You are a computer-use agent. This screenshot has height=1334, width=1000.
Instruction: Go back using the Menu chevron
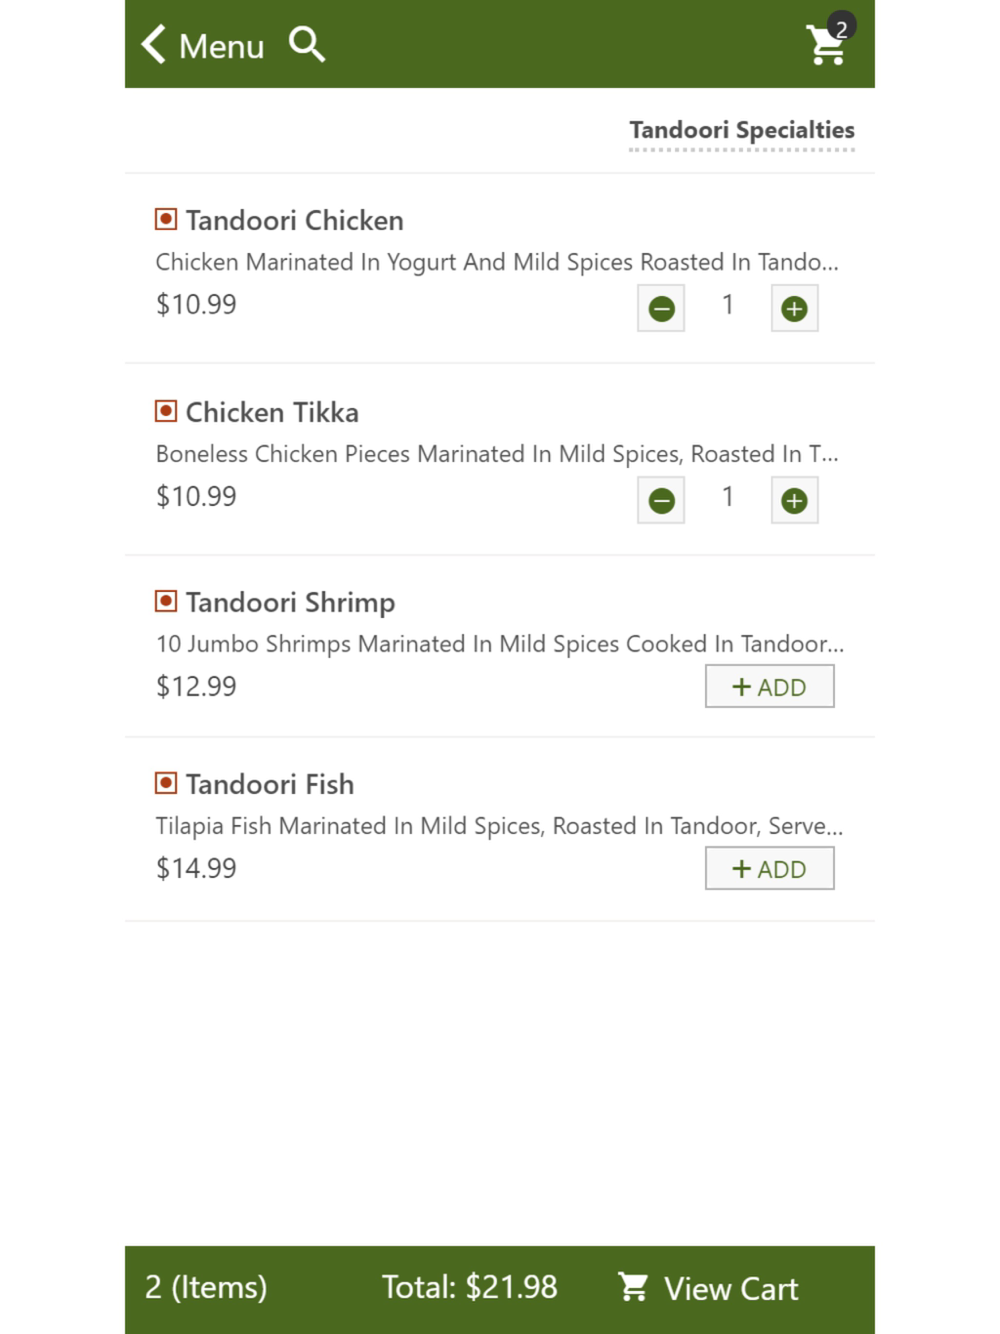click(203, 45)
